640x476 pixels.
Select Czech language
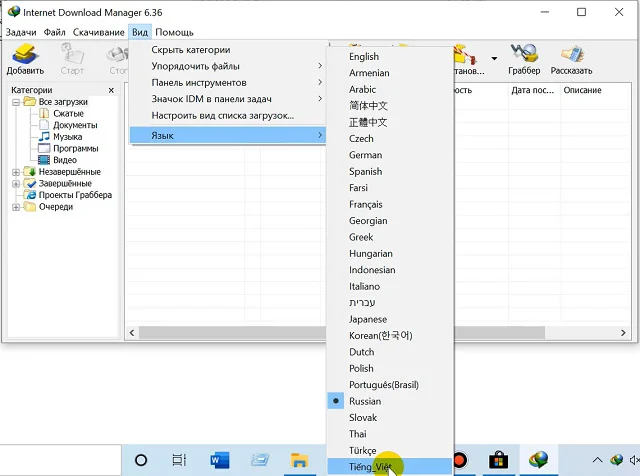[x=390, y=138]
